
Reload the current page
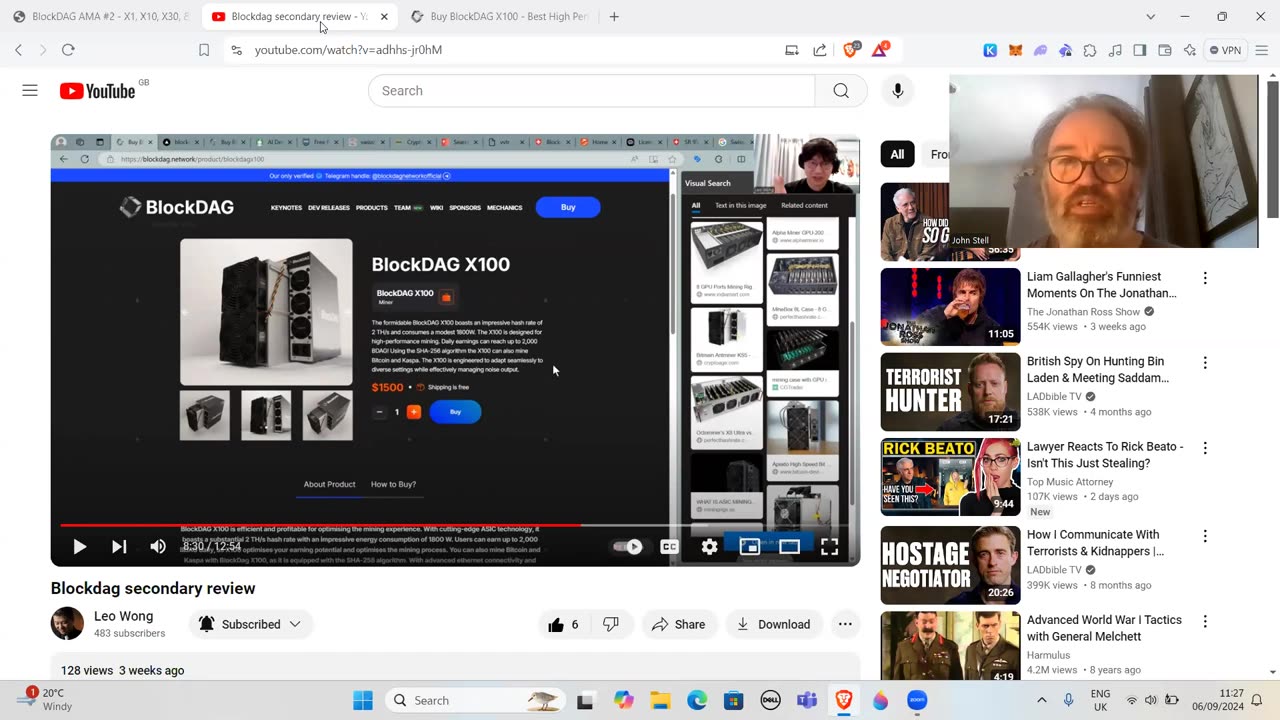point(68,50)
